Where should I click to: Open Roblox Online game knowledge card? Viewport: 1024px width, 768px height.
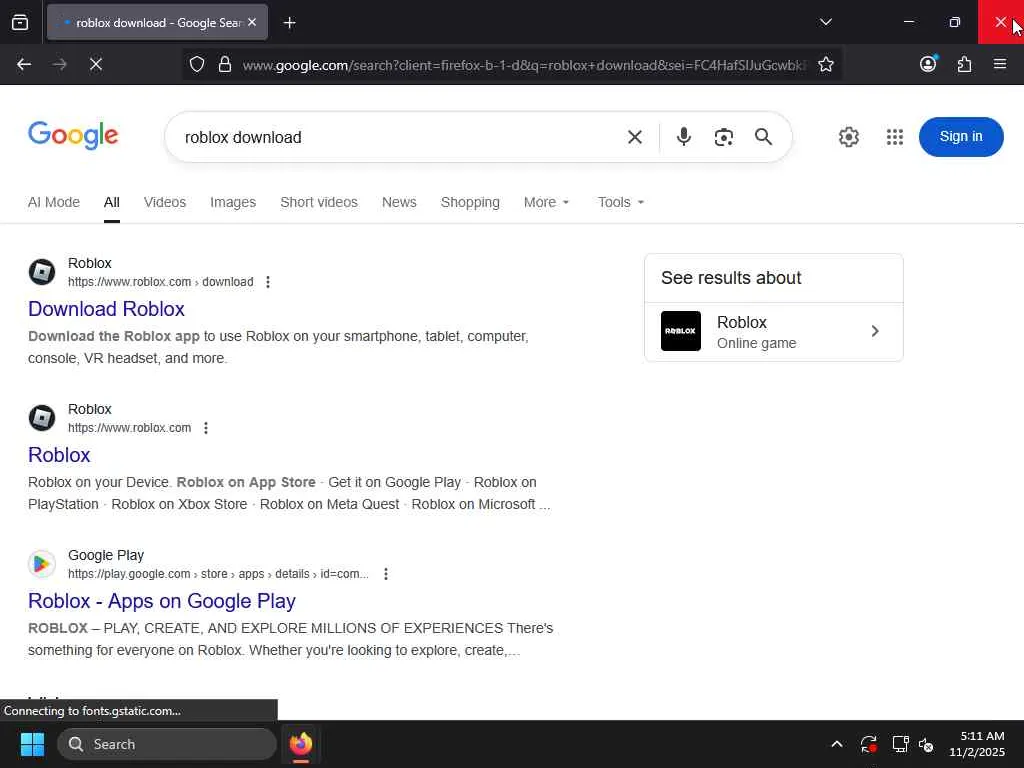pyautogui.click(x=774, y=332)
